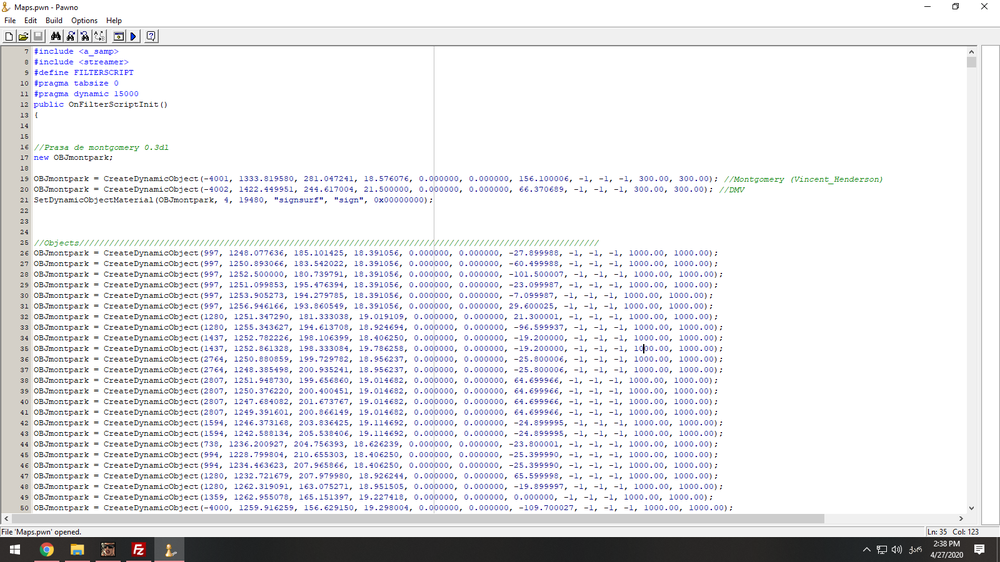Click the '//Prasa de montgomery 0.3dl' comment

click(x=101, y=147)
